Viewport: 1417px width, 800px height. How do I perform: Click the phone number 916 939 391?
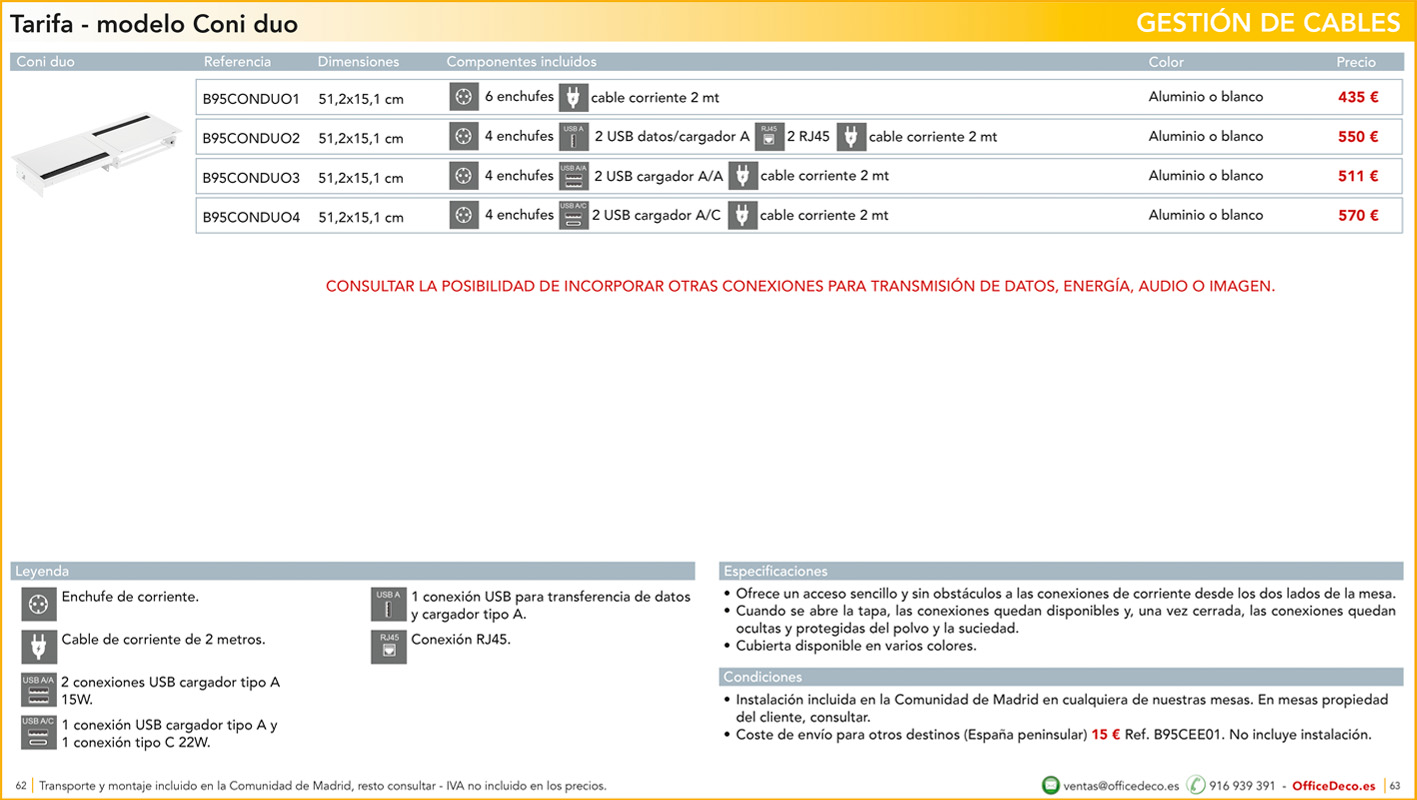coord(1242,786)
